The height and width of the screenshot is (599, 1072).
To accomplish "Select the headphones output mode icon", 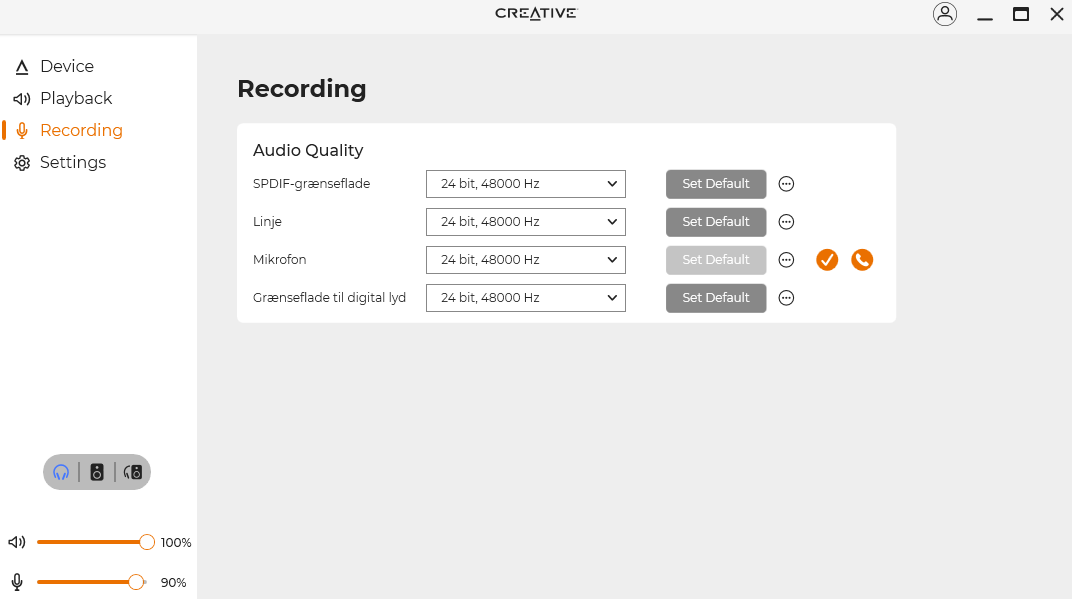I will pos(61,472).
